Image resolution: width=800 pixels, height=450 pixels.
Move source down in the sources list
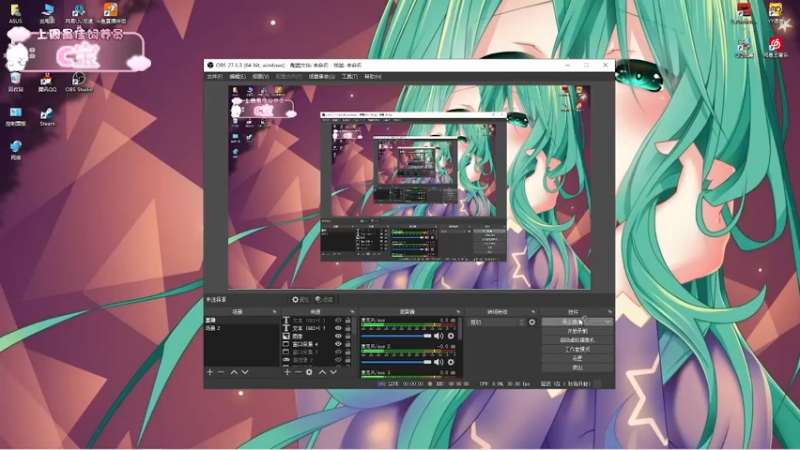(333, 372)
